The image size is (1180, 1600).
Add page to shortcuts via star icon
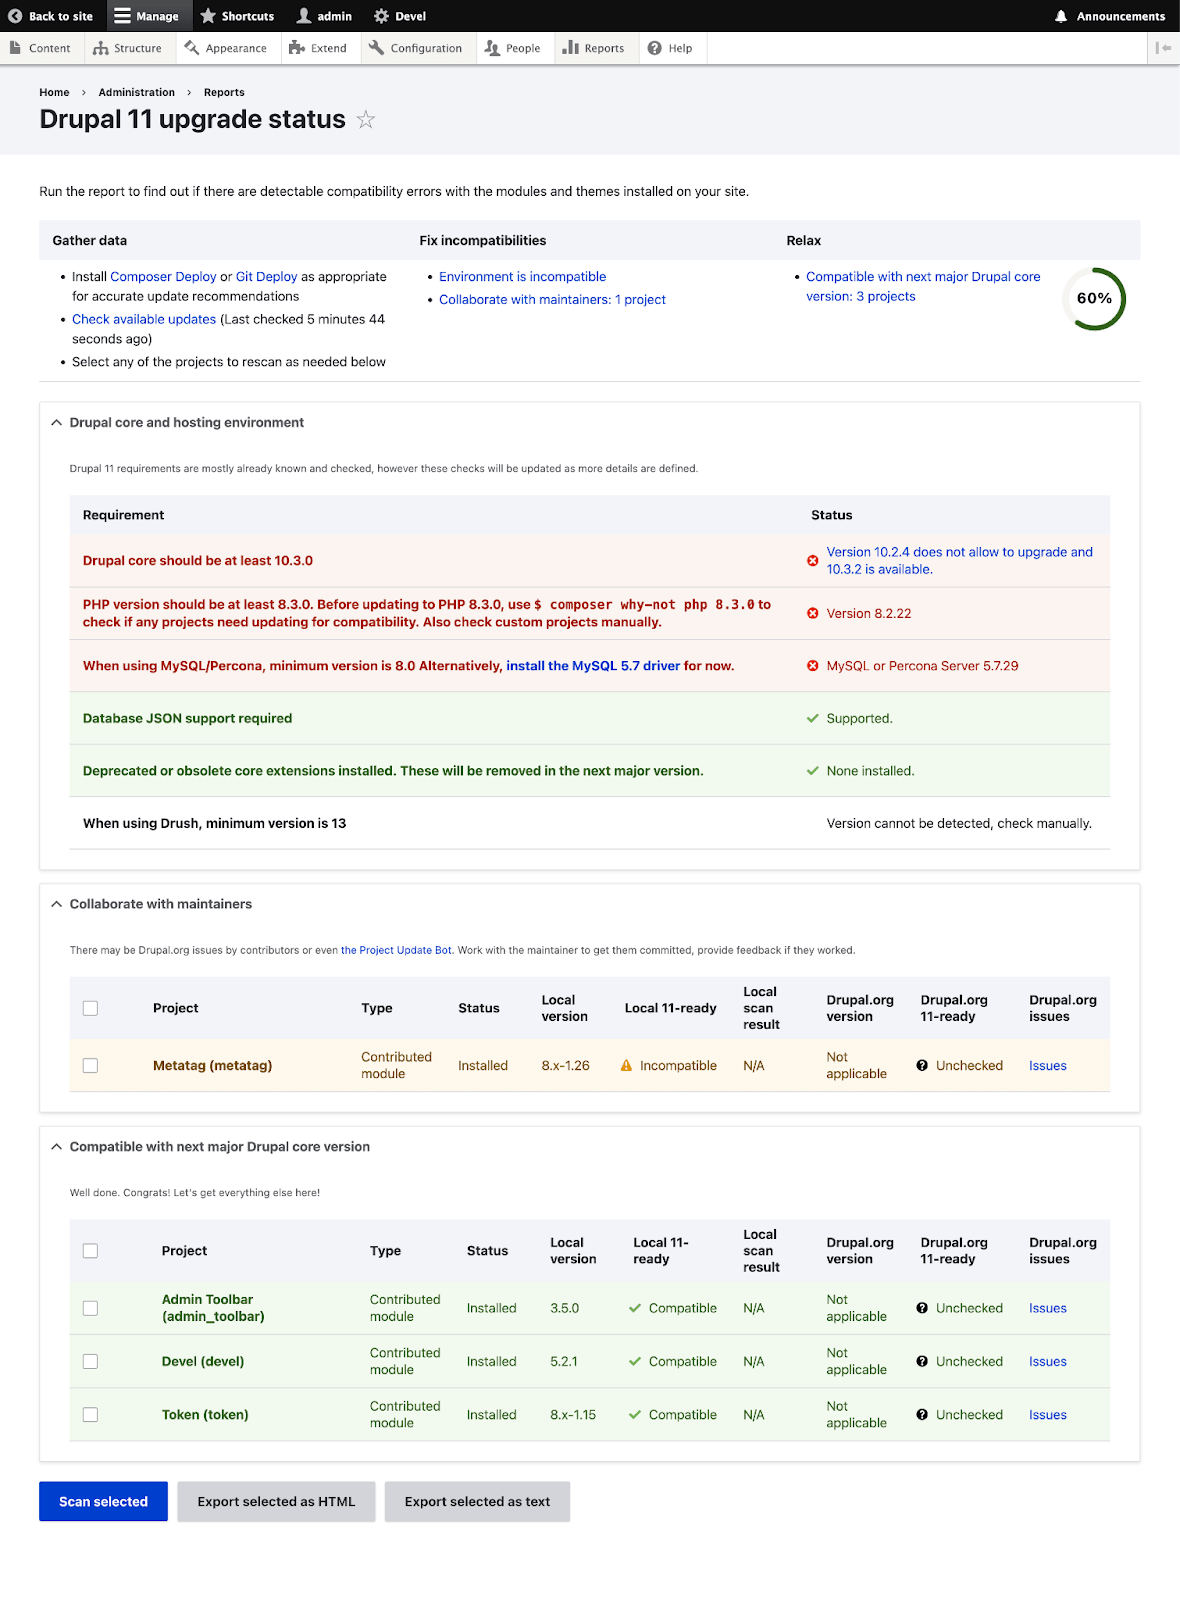tap(366, 120)
